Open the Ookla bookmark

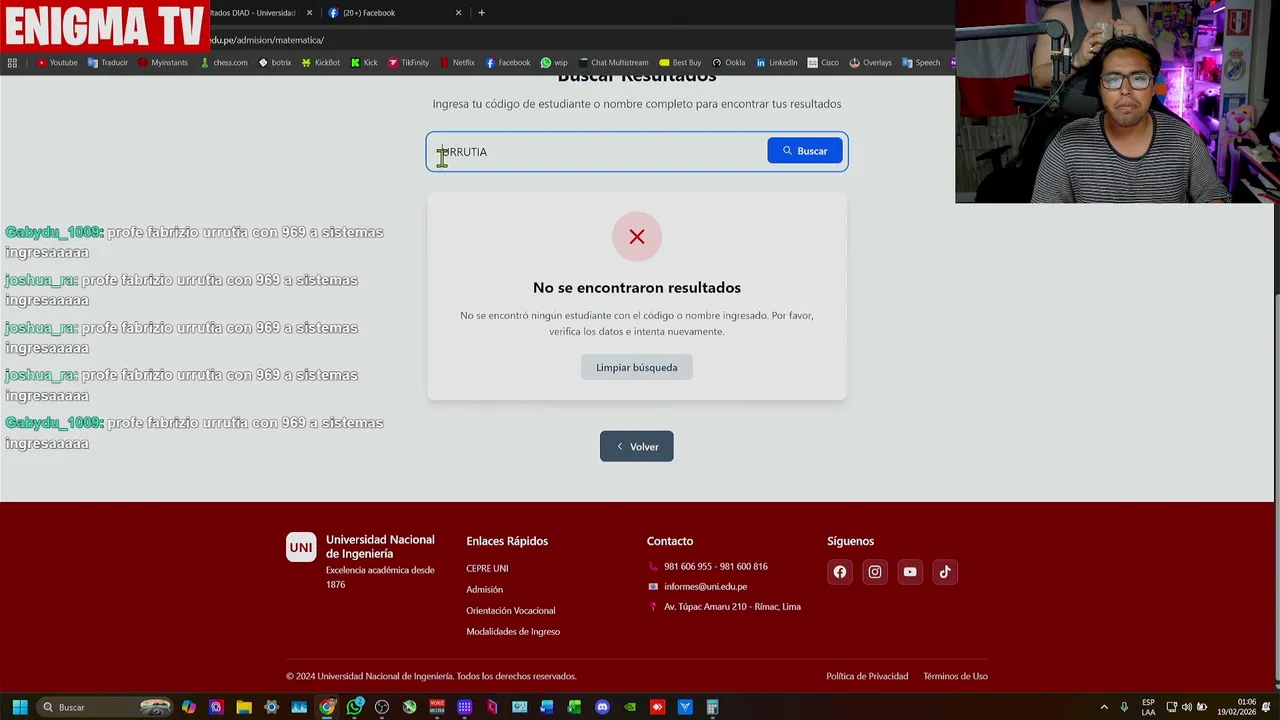[728, 62]
